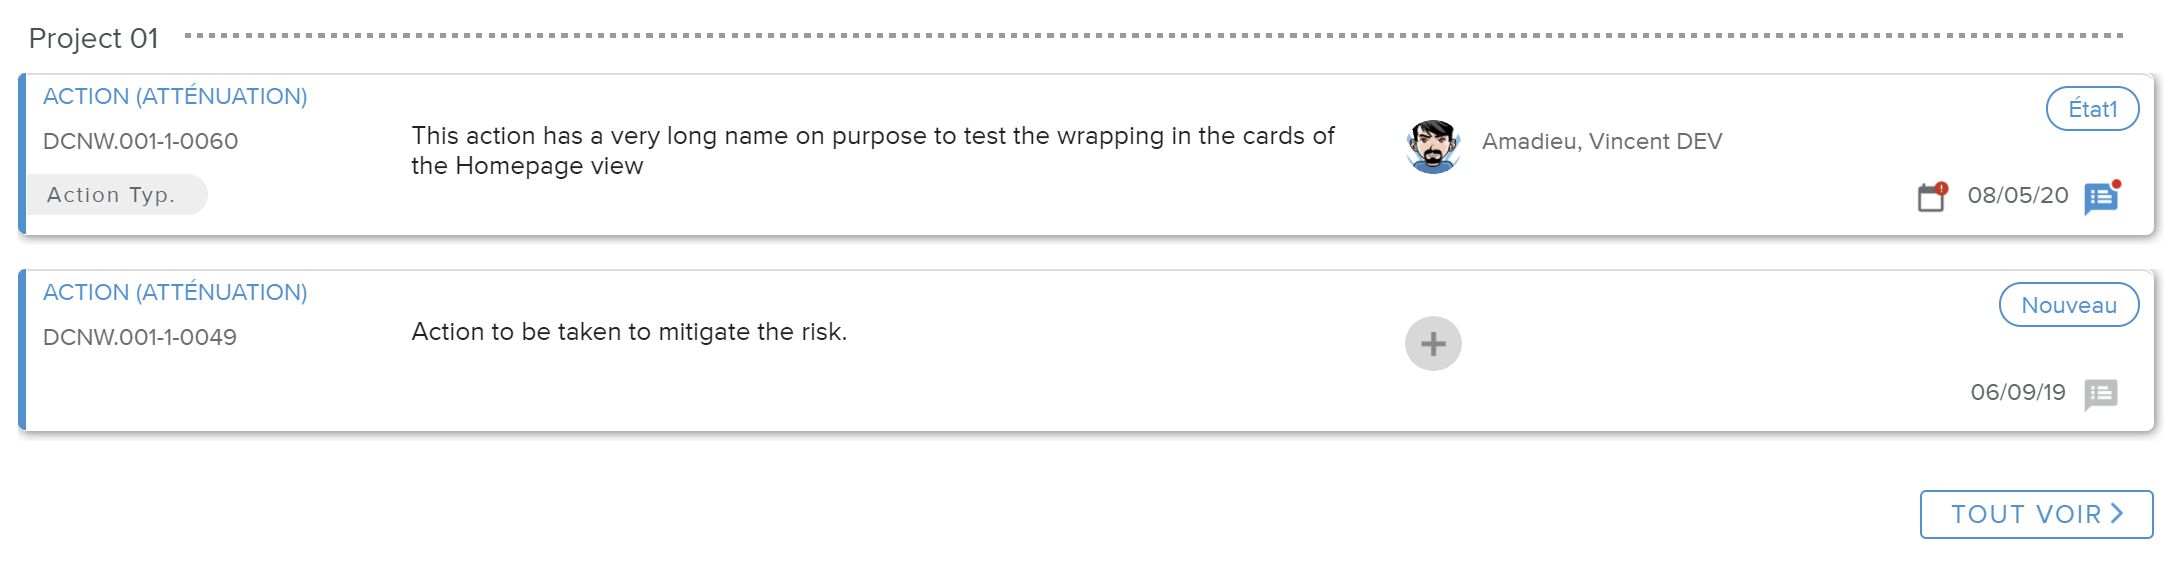2182x565 pixels.
Task: Click the due date 08/05/20
Action: (2017, 195)
